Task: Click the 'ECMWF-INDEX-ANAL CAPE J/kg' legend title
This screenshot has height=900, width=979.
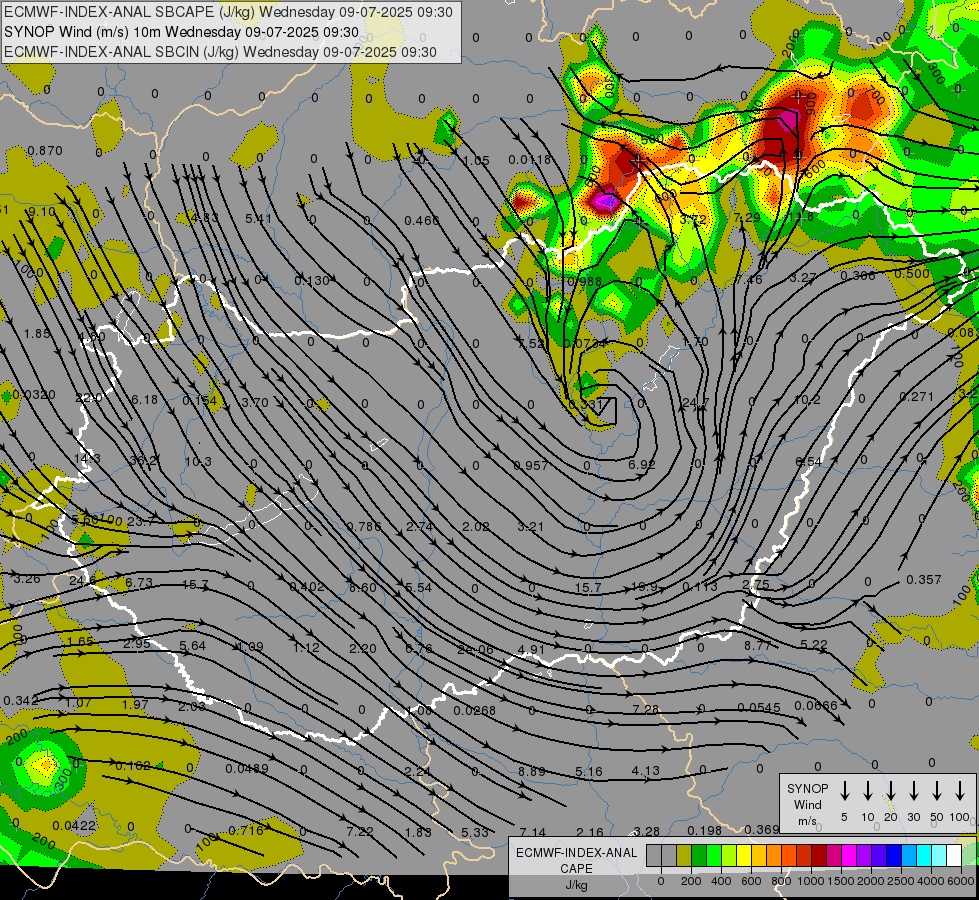Action: (x=576, y=868)
